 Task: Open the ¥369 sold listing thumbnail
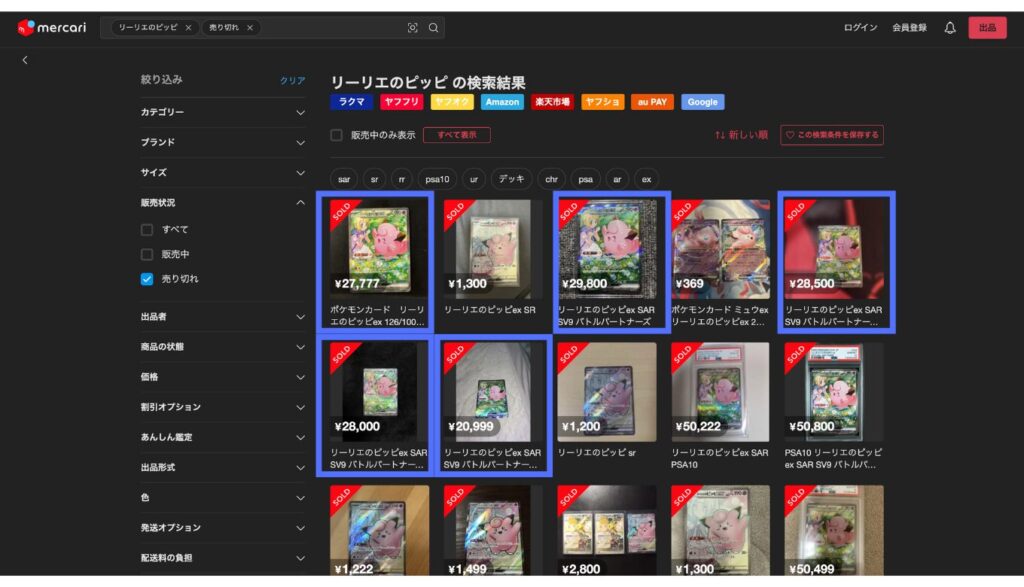click(720, 249)
